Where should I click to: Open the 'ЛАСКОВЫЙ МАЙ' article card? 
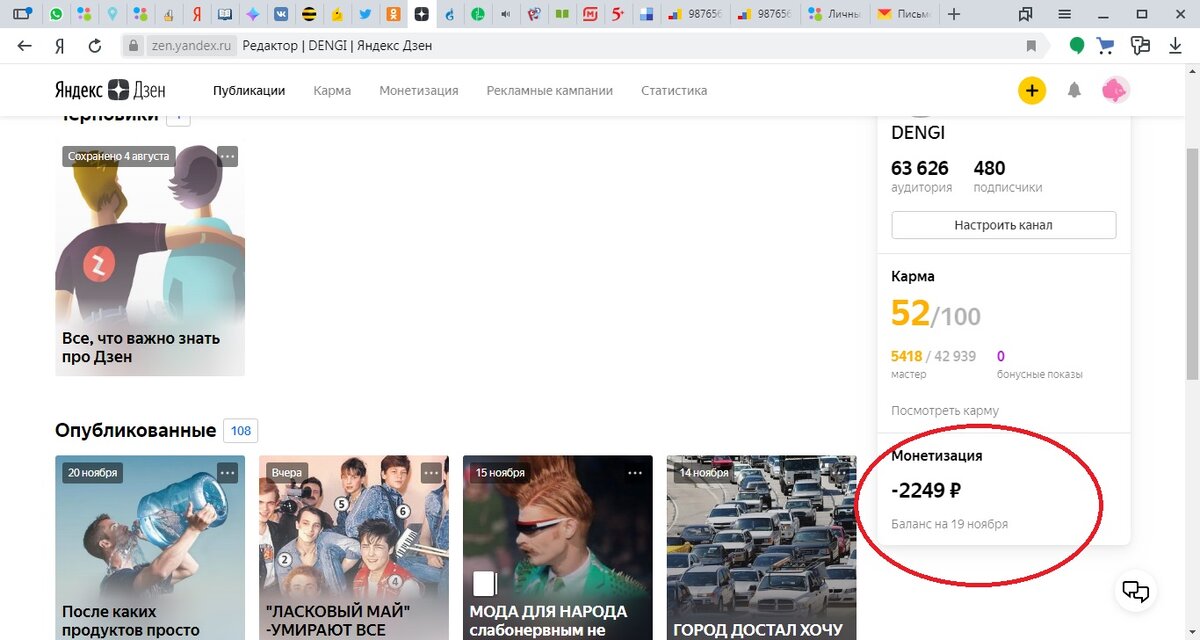[x=354, y=548]
